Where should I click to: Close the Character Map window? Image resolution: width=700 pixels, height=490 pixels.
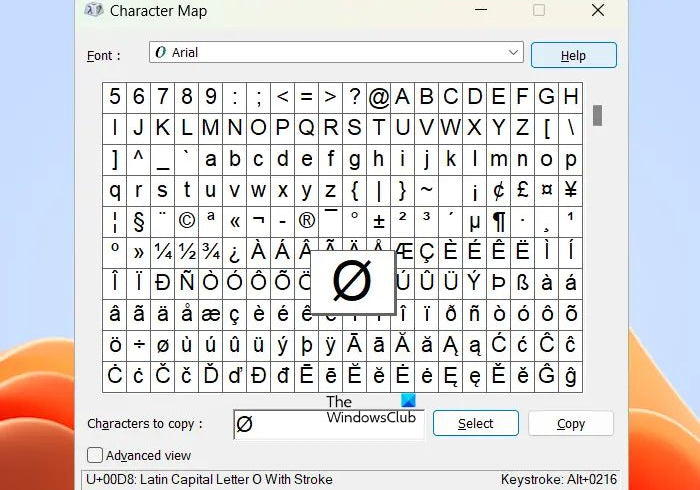[598, 10]
